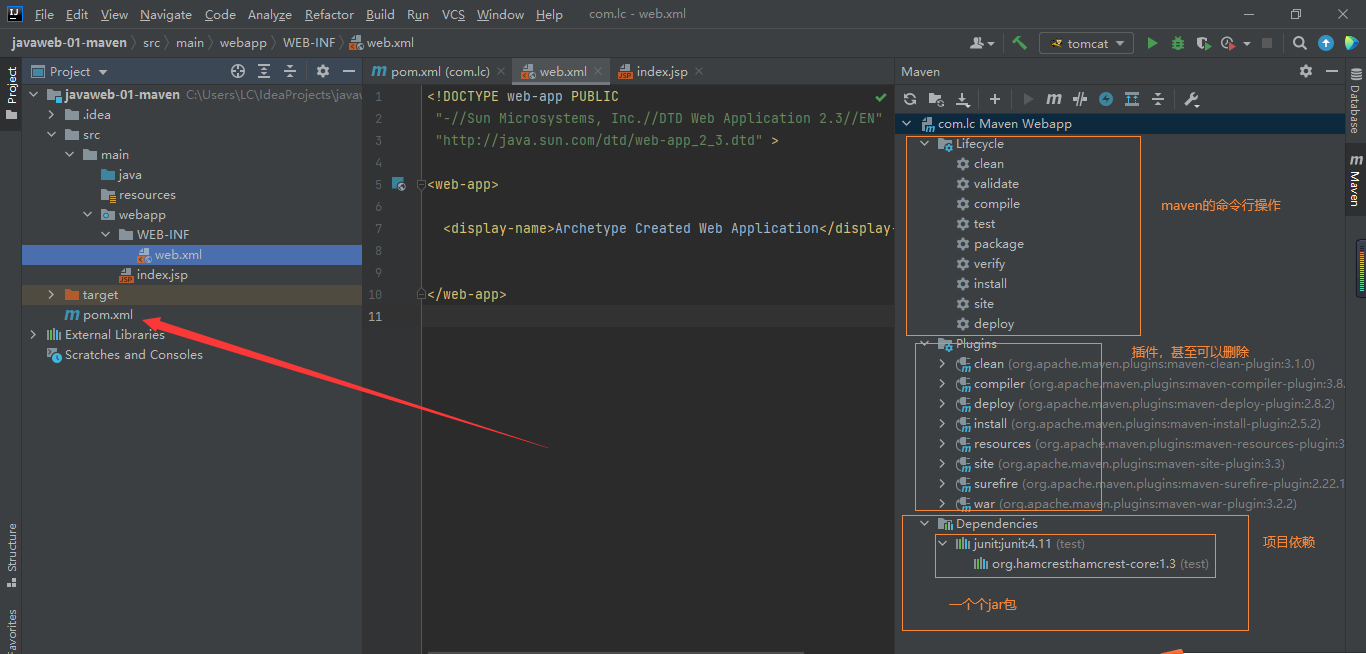Hide the Maven tool window

click(x=1332, y=71)
